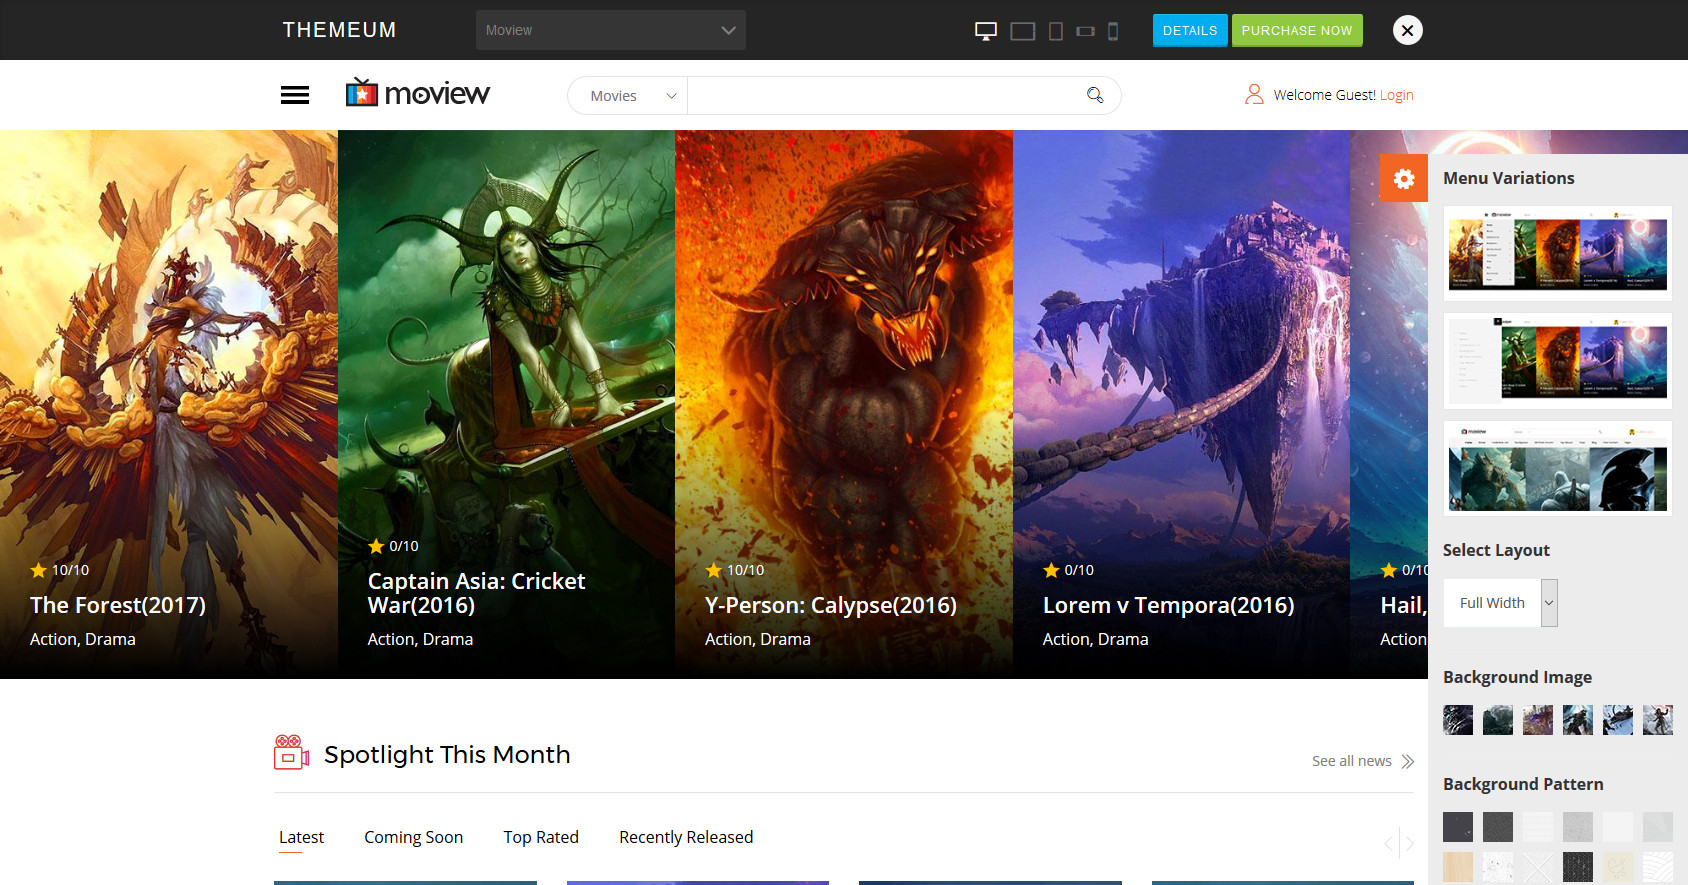Screen dimensions: 1688x885
Task: Choose the second dark gray pattern swatch
Action: point(1498,827)
